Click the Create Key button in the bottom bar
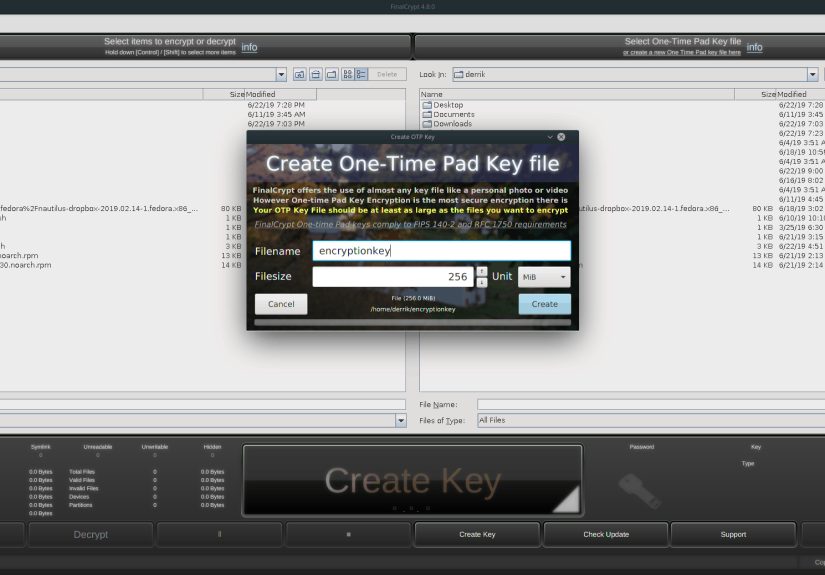Screen dimensions: 825x575 point(477,534)
